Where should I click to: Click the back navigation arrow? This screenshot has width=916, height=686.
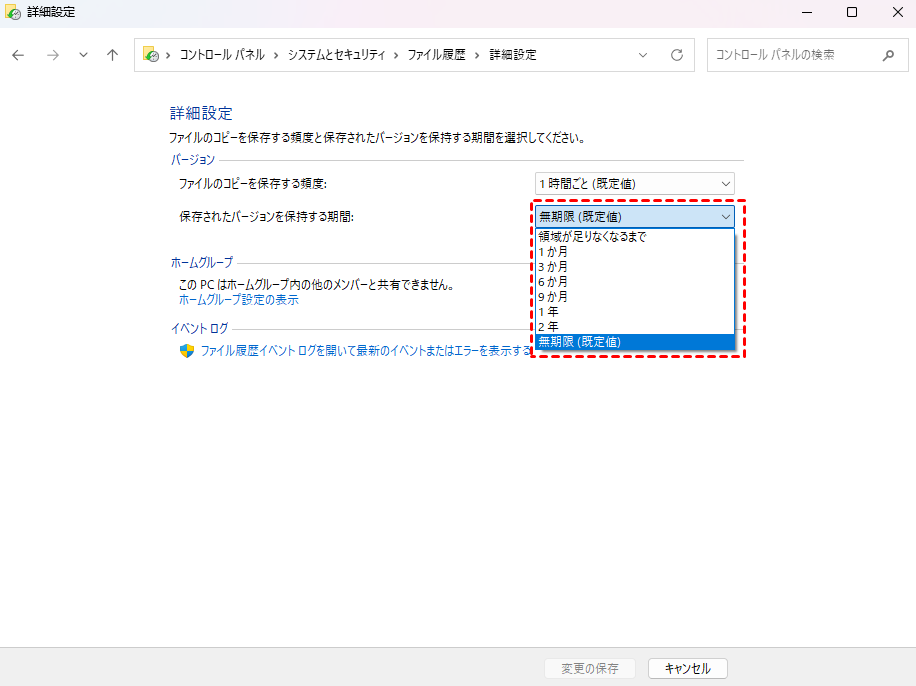tap(18, 55)
